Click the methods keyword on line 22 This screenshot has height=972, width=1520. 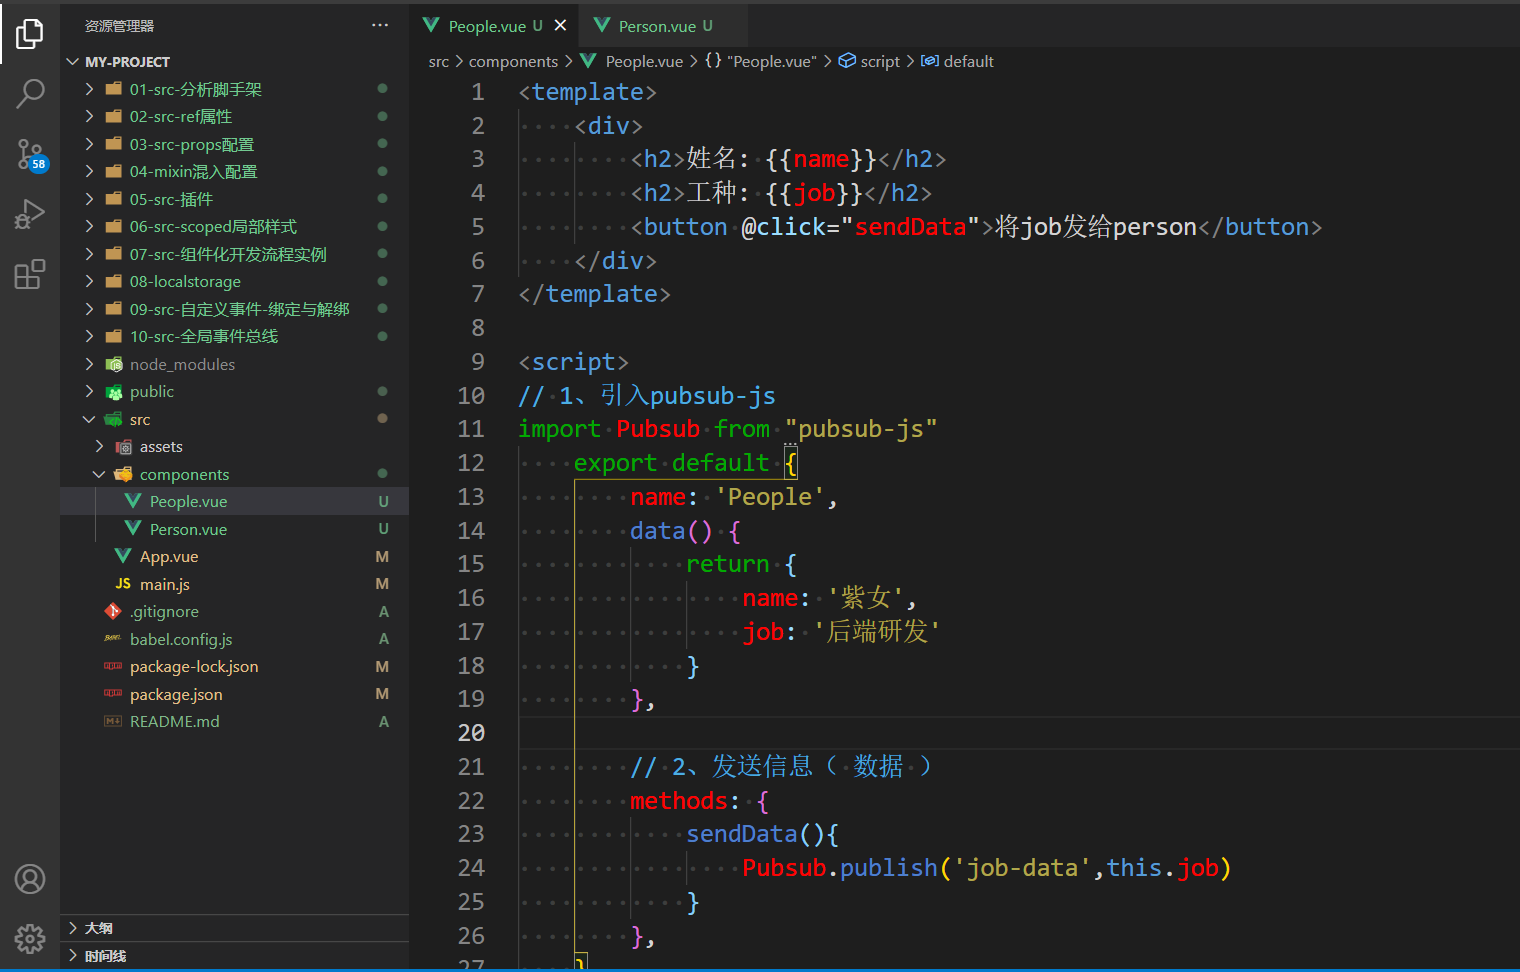[679, 801]
